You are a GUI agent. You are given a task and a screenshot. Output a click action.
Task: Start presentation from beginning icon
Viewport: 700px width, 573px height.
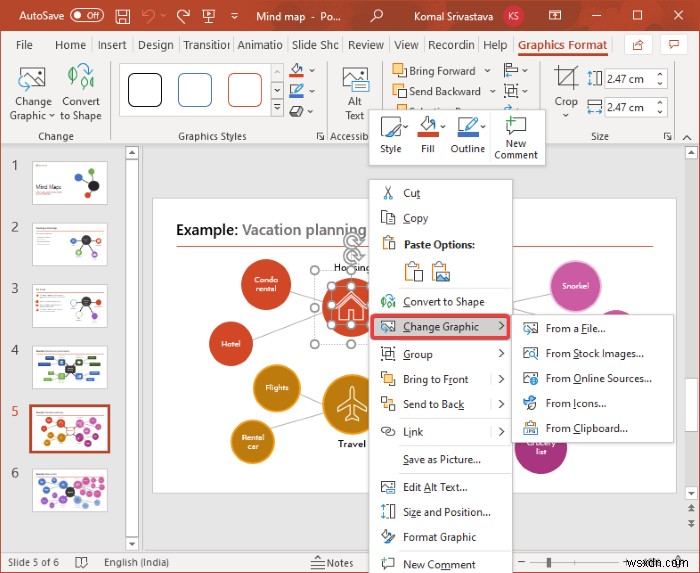(x=208, y=17)
